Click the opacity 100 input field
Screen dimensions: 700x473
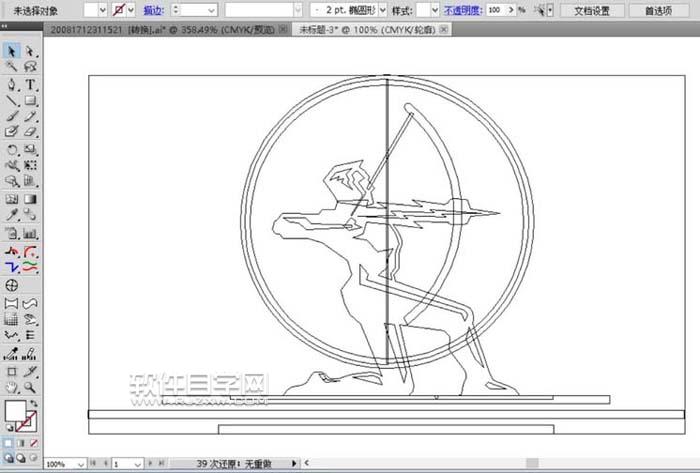(x=497, y=10)
